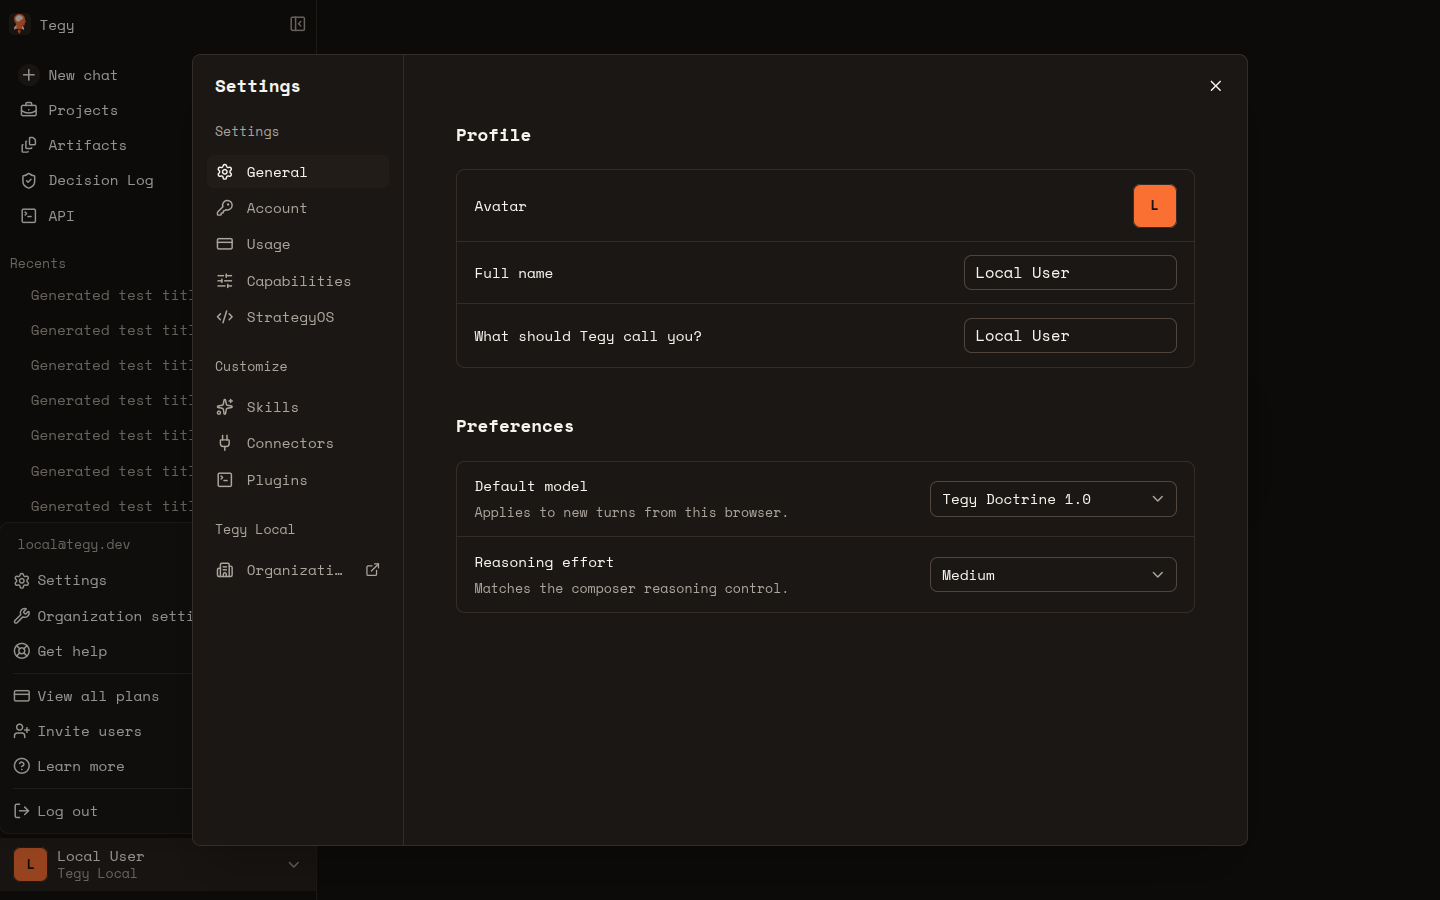Open the Skills customize tab

click(298, 407)
